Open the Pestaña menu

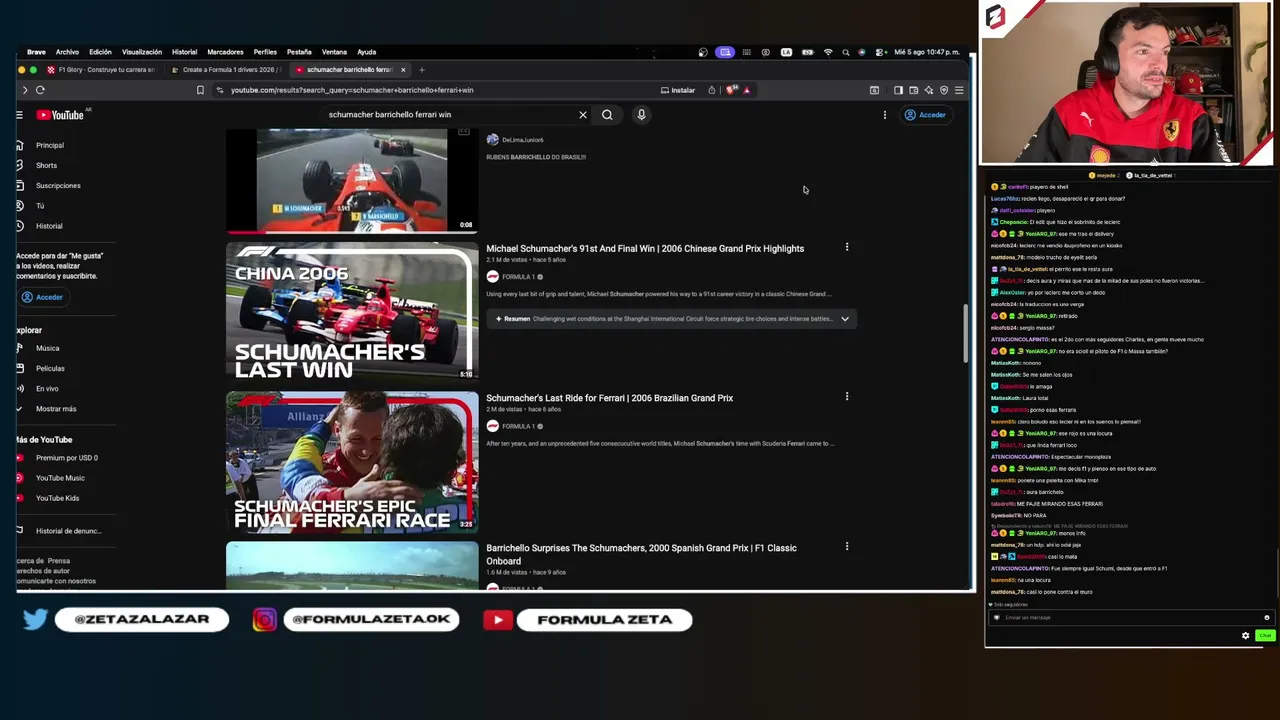pos(299,52)
